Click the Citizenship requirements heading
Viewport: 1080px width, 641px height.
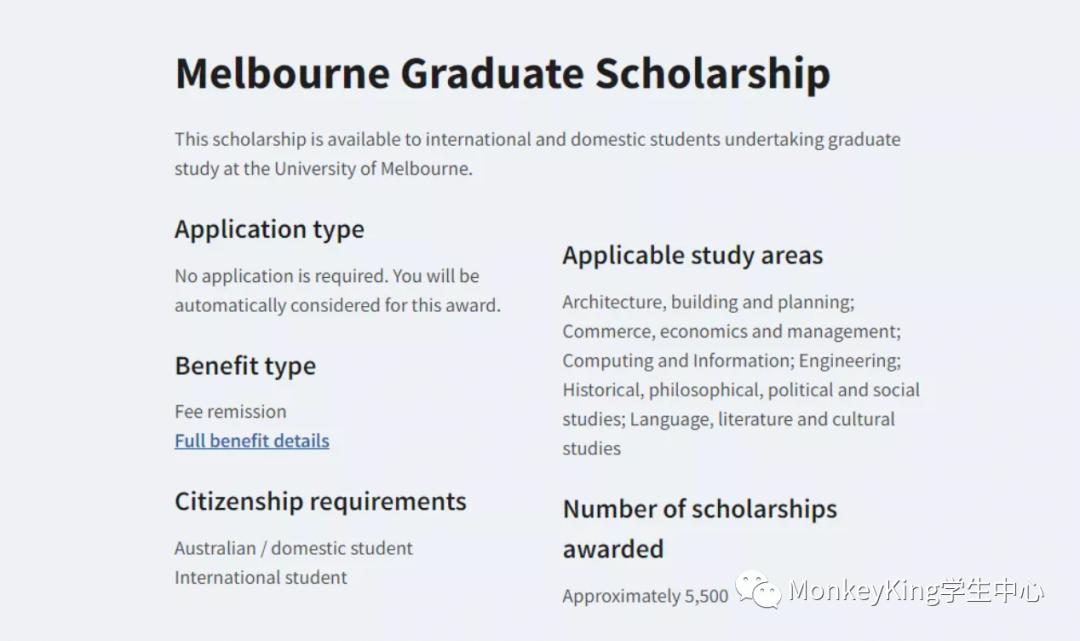coord(320,501)
